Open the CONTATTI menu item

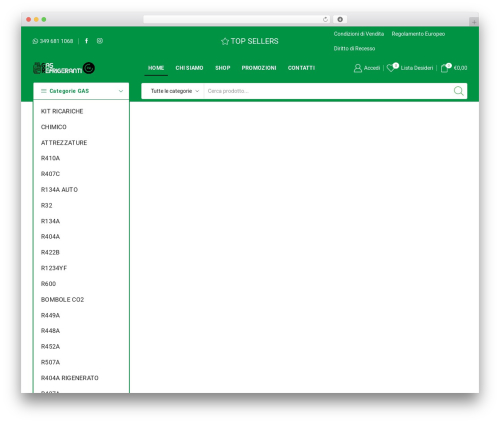(x=301, y=68)
